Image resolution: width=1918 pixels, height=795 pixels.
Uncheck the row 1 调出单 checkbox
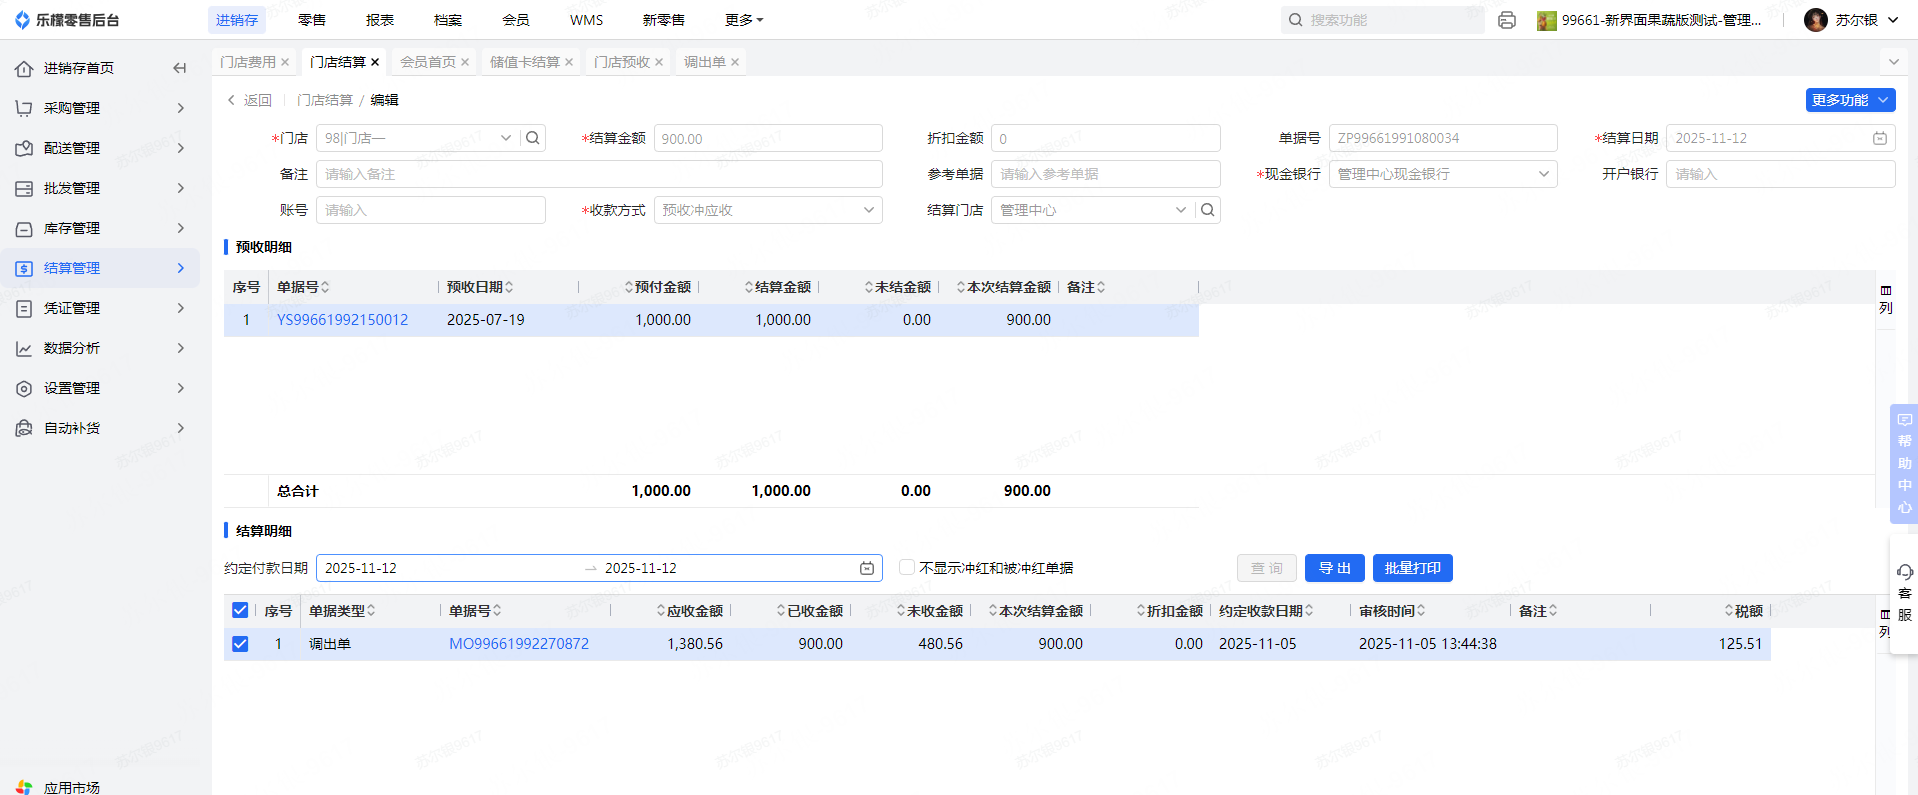(240, 644)
